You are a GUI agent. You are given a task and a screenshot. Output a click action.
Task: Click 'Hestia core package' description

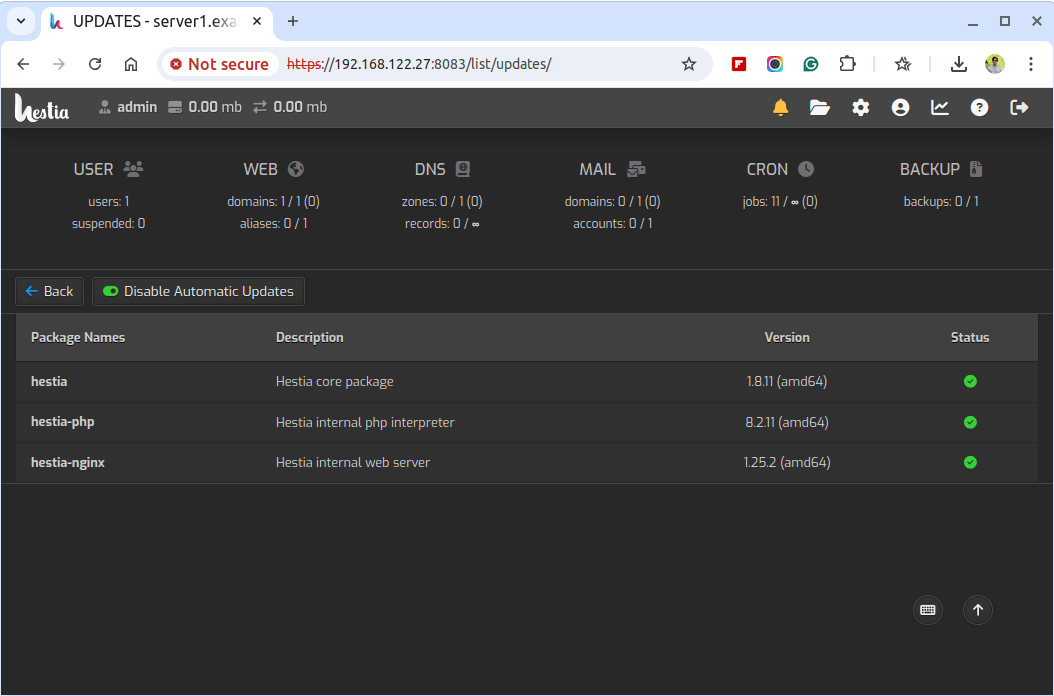[x=335, y=381]
